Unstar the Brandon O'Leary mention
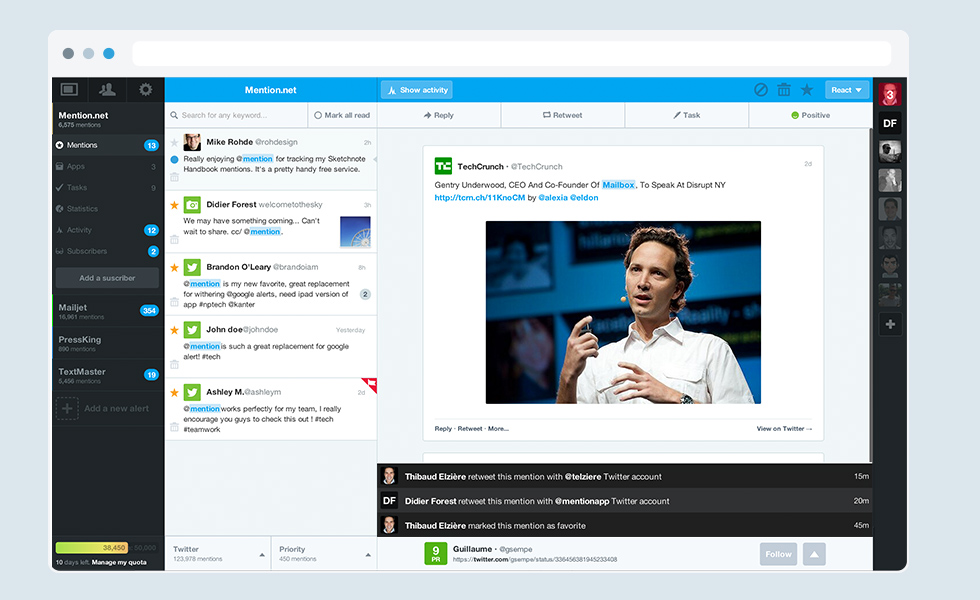The height and width of the screenshot is (600, 980). [x=174, y=268]
